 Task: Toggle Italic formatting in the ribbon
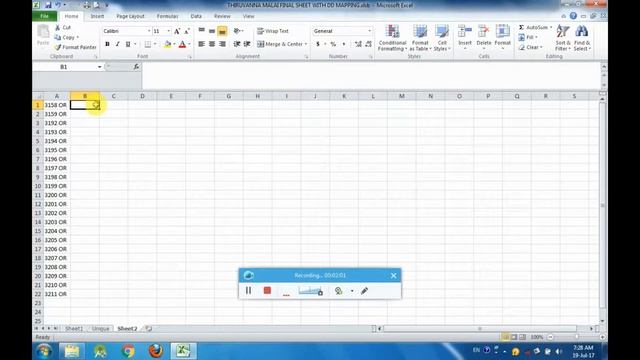tap(118, 44)
